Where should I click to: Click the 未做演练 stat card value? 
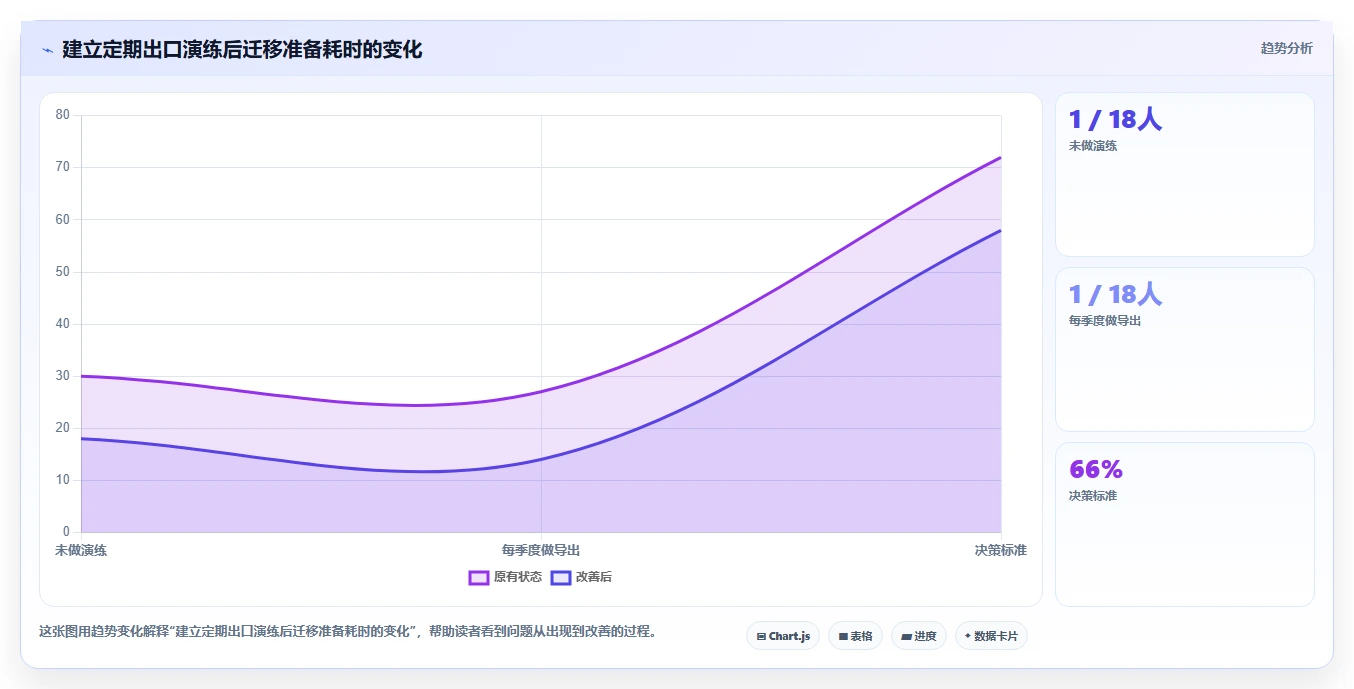[x=1115, y=120]
